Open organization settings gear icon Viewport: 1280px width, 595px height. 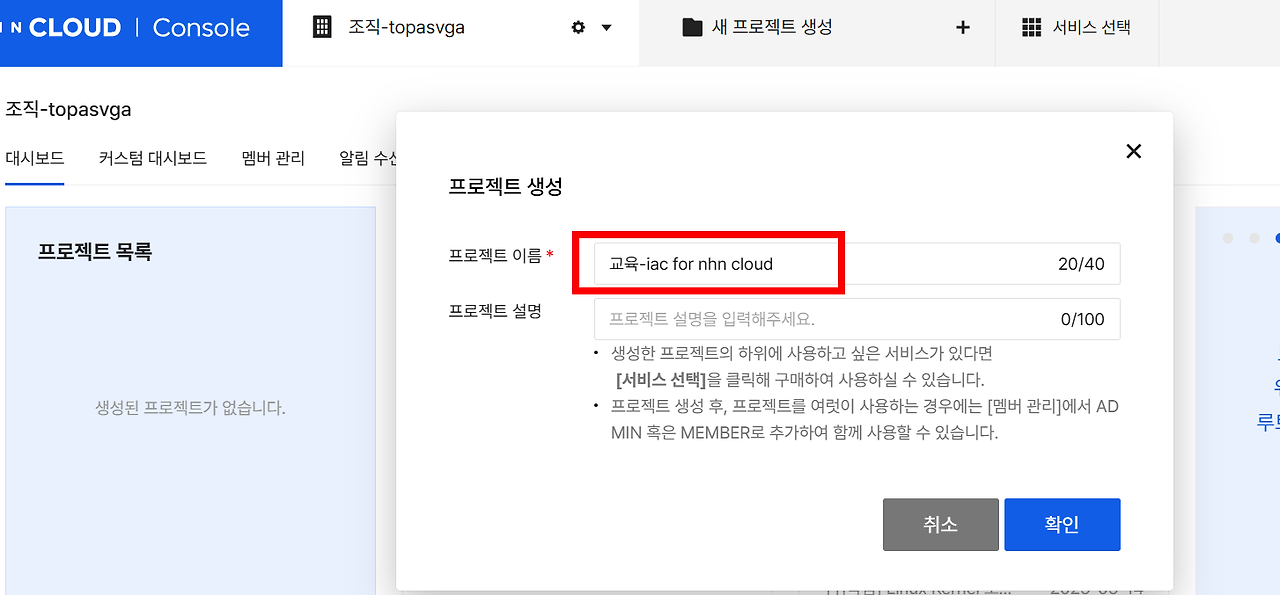(578, 28)
